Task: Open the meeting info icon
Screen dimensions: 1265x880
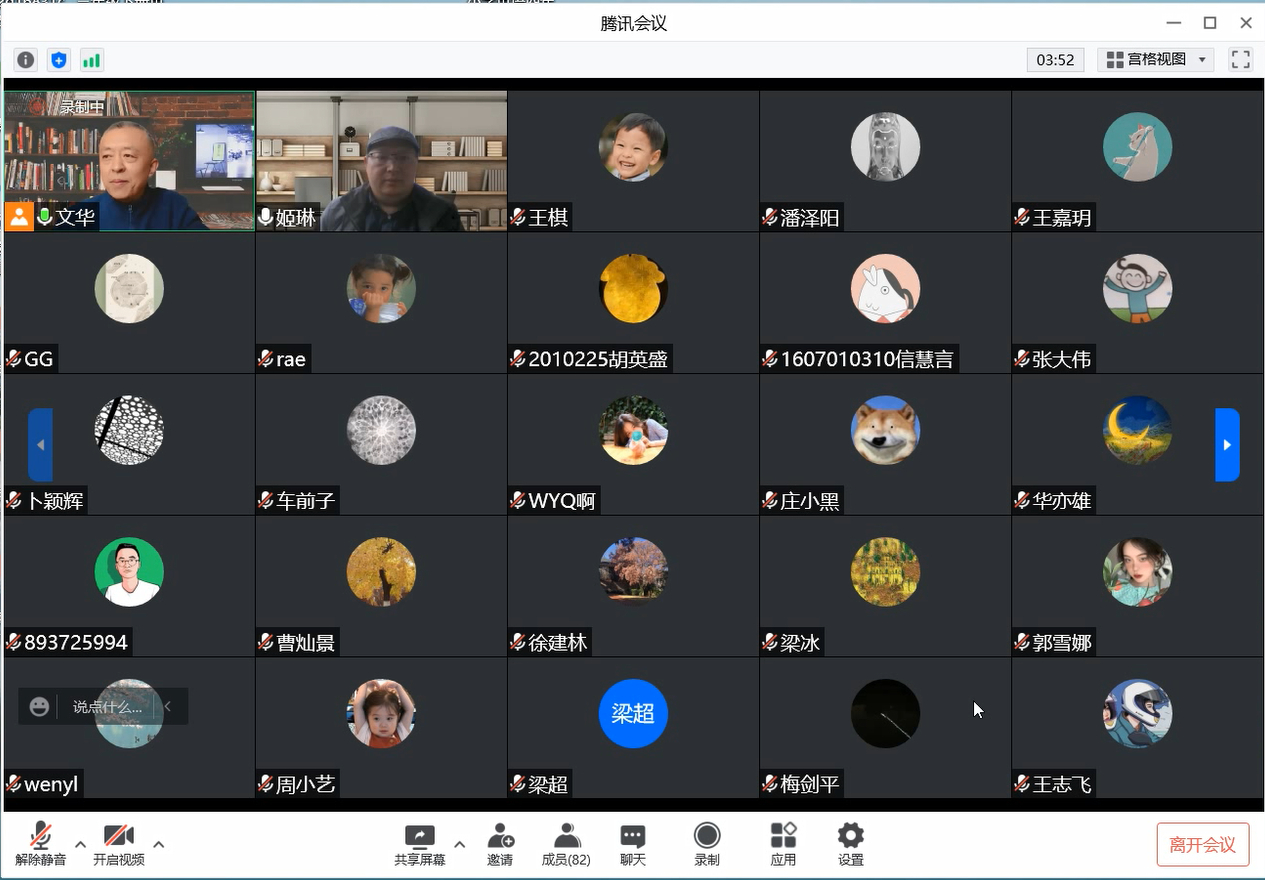Action: 26,60
